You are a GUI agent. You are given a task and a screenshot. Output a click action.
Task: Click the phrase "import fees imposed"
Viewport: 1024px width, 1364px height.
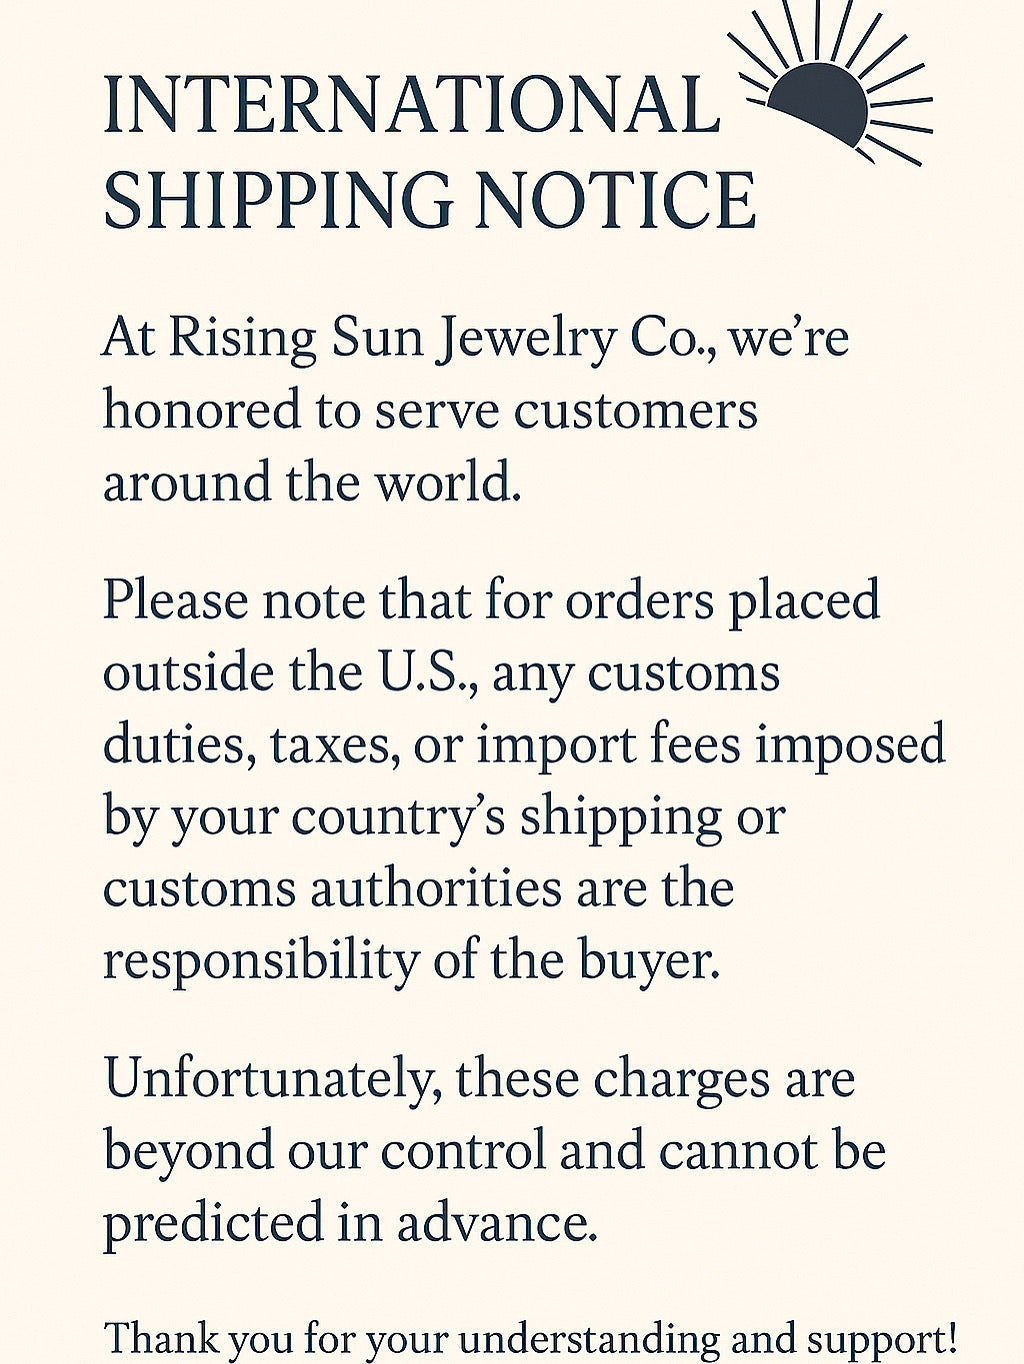click(710, 745)
